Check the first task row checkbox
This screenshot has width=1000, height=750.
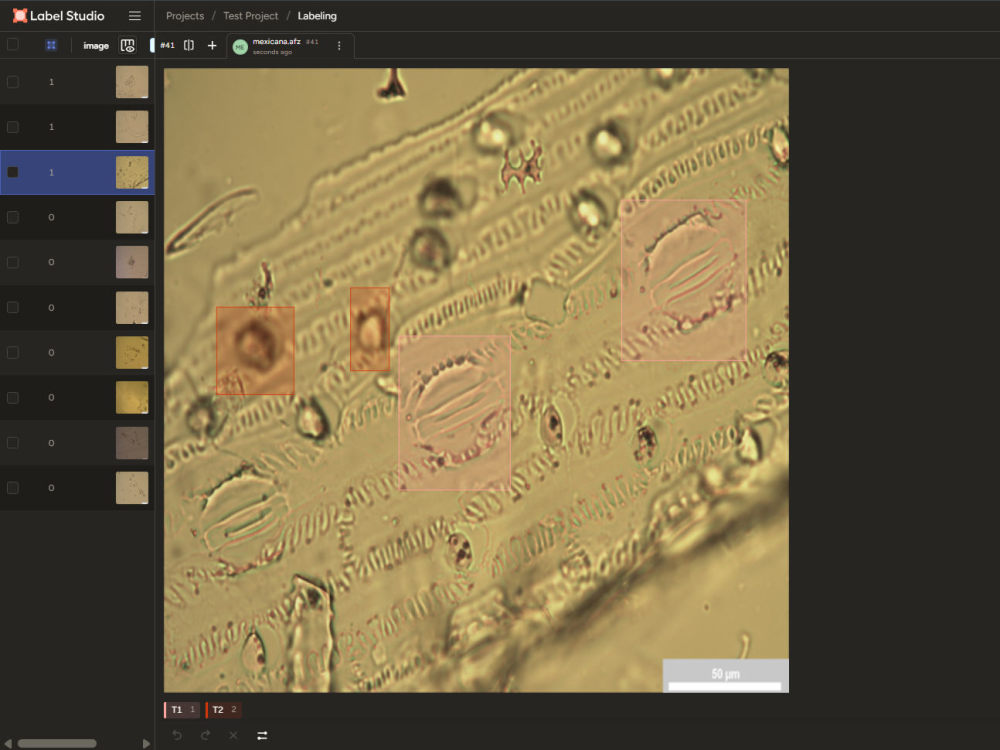(x=12, y=82)
